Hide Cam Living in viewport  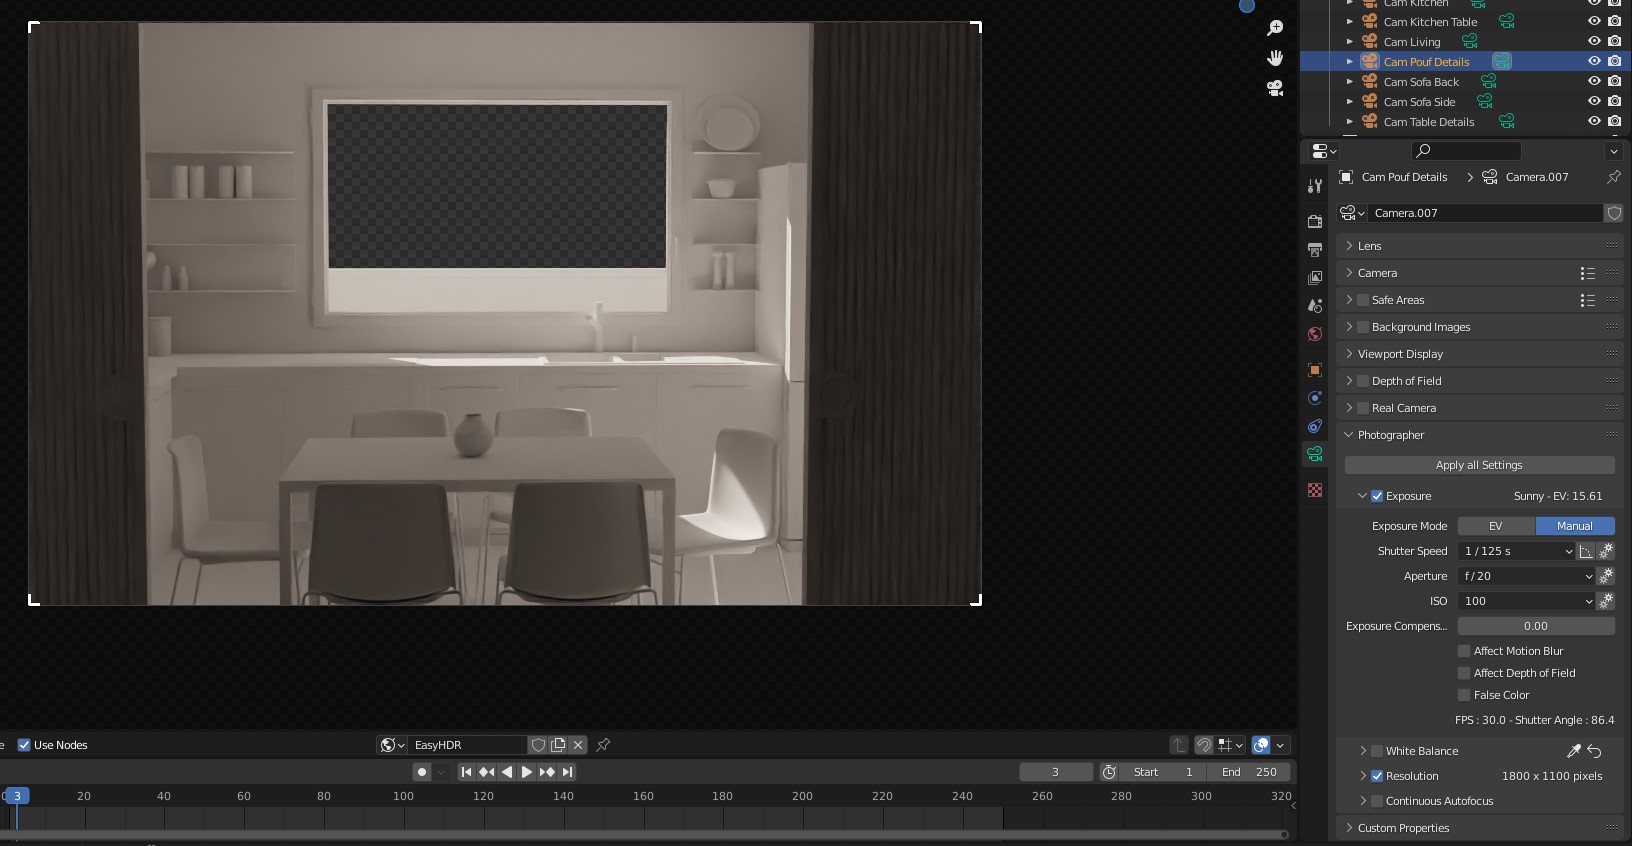coord(1594,42)
